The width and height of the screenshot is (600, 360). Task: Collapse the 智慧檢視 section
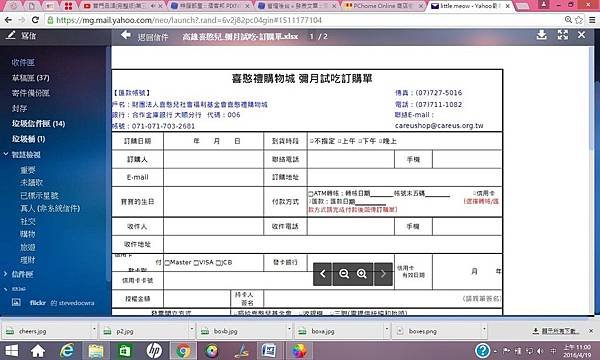pos(6,154)
